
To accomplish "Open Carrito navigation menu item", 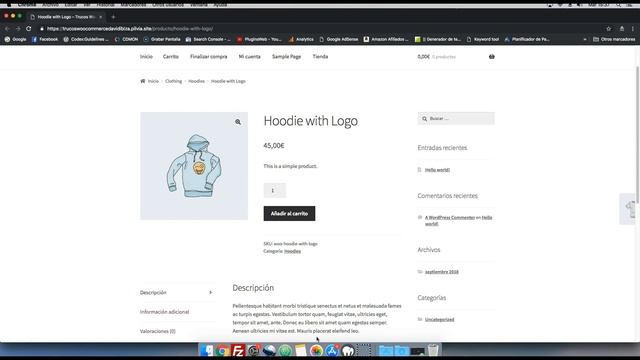I will coord(171,57).
